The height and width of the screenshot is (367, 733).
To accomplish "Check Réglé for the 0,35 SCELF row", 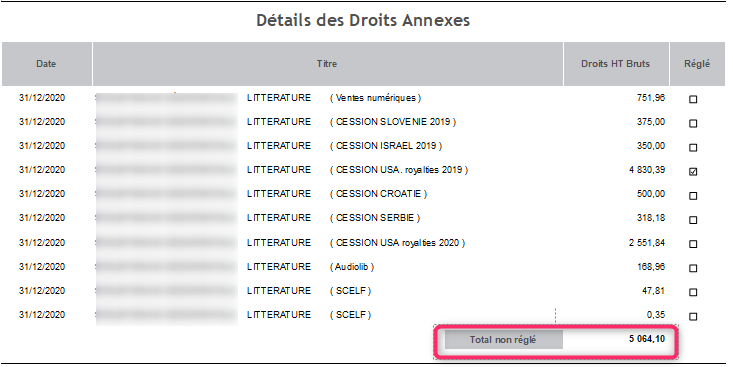I will 693,317.
